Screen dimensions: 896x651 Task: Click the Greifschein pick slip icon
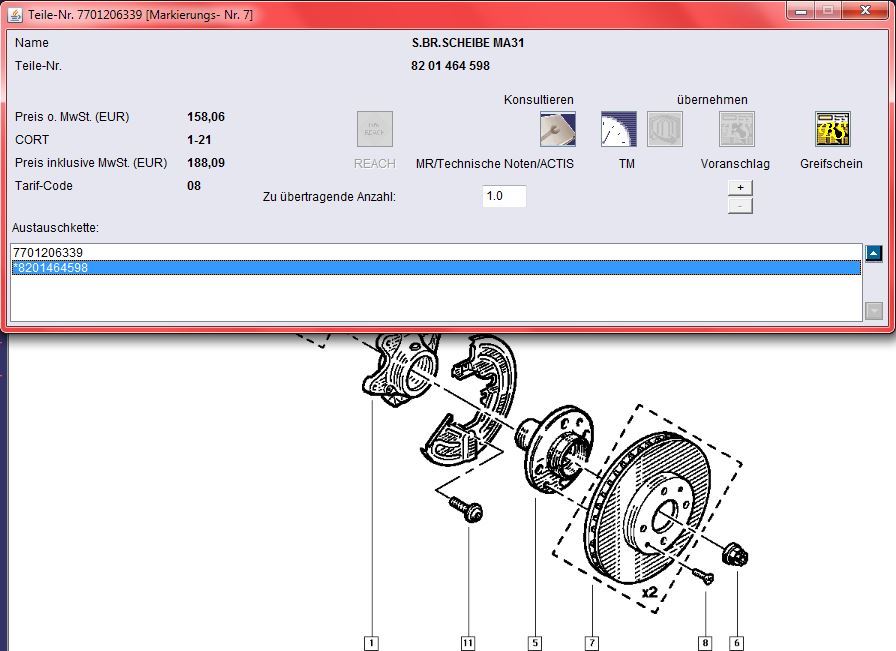pos(832,129)
